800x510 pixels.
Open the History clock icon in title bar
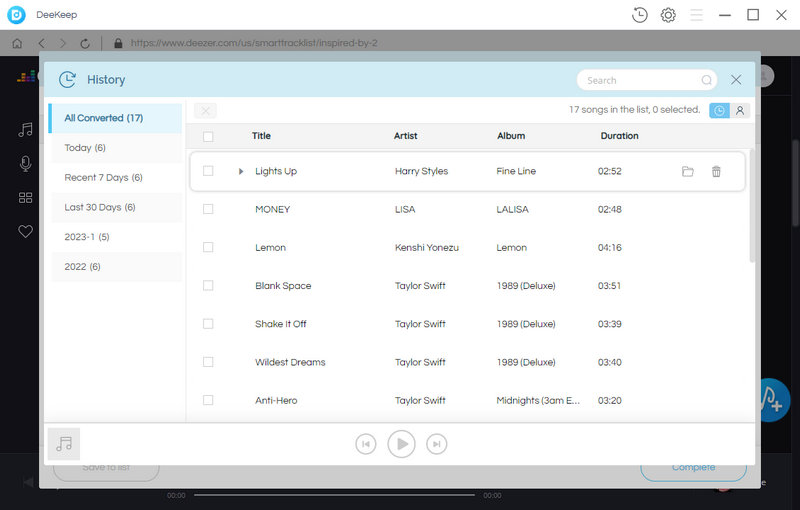[639, 15]
